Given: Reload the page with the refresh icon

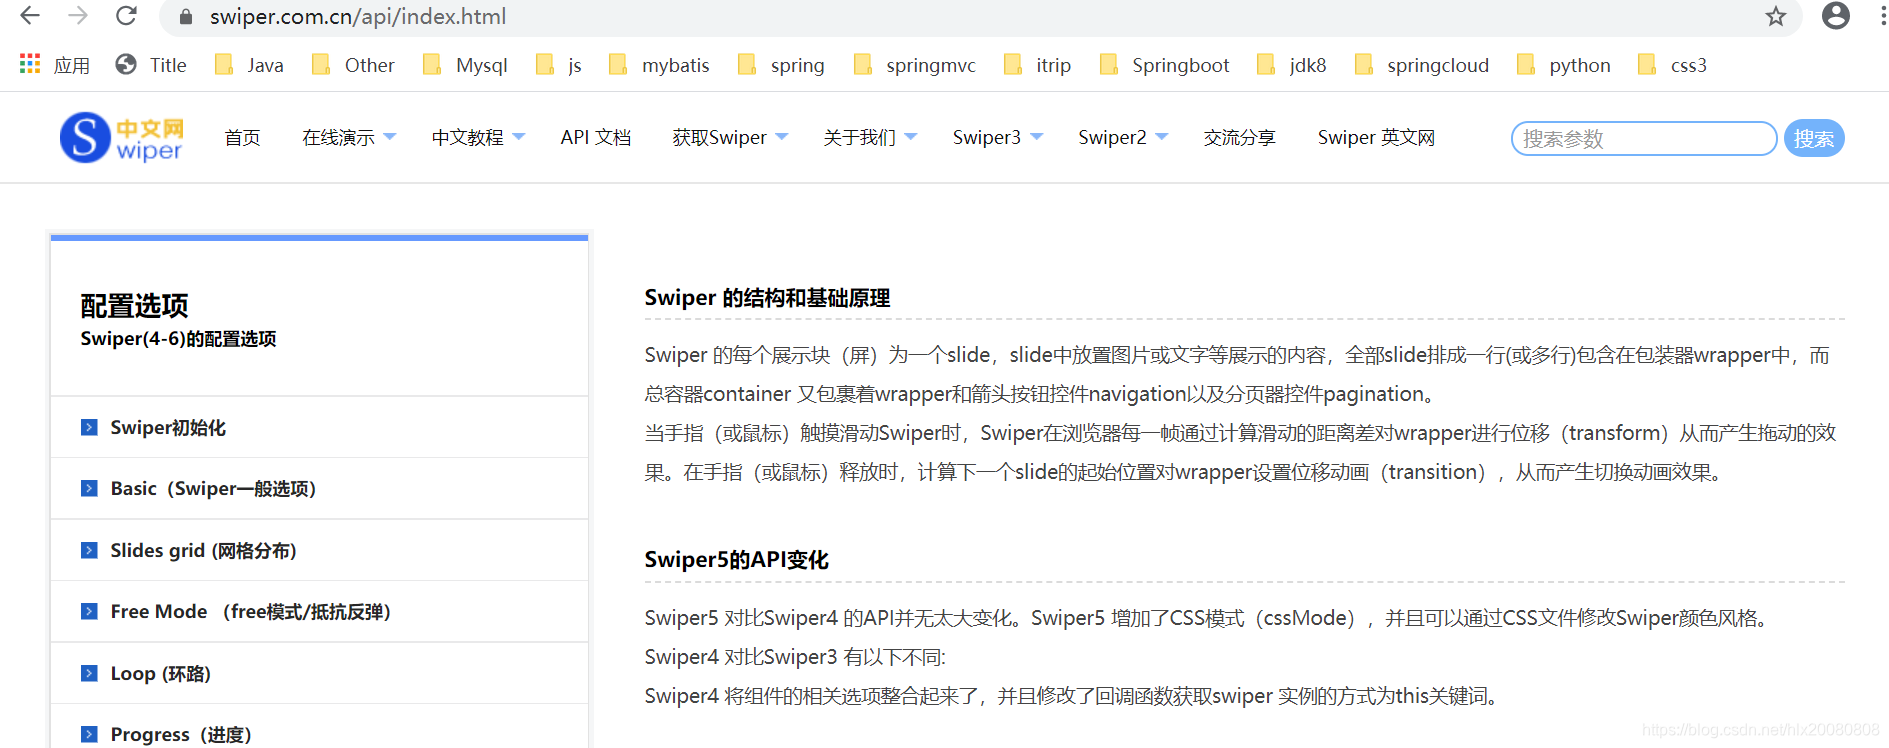Looking at the screenshot, I should point(126,16).
